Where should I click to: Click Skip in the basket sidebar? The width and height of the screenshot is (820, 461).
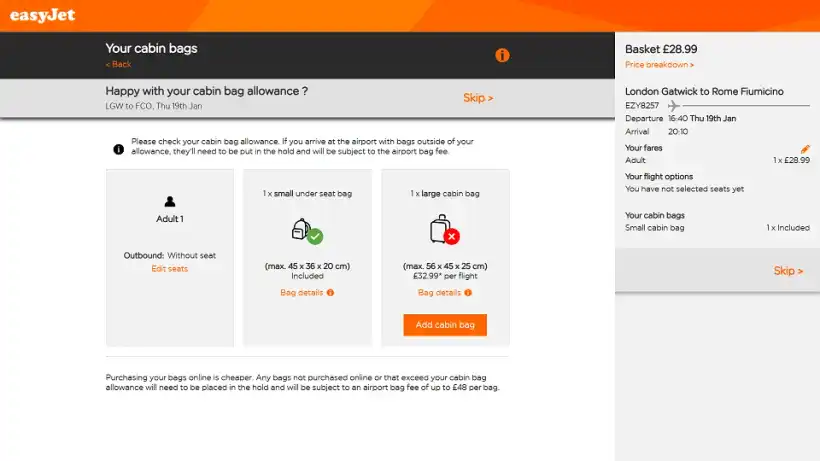tap(788, 271)
